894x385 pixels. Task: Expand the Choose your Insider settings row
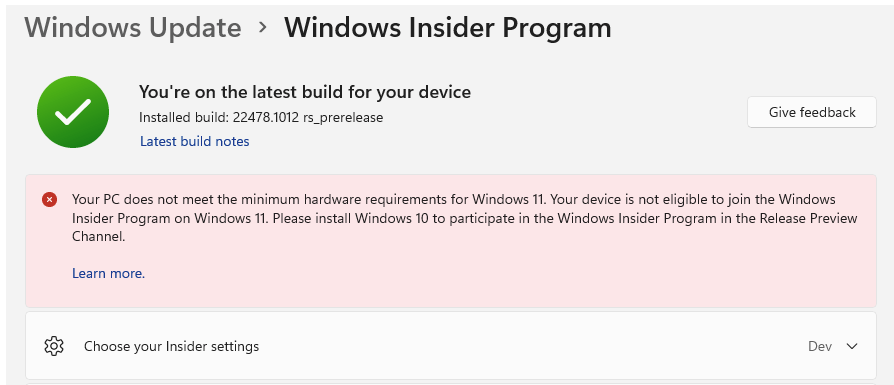point(450,346)
